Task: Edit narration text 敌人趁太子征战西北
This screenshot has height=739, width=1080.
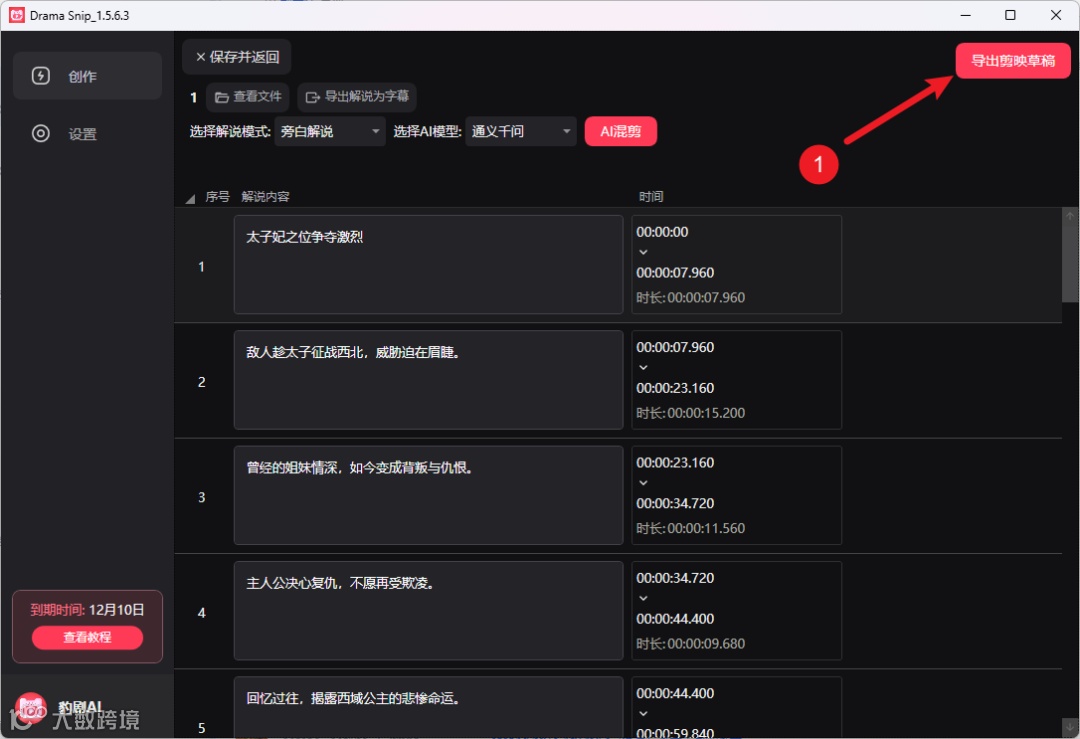Action: point(428,380)
